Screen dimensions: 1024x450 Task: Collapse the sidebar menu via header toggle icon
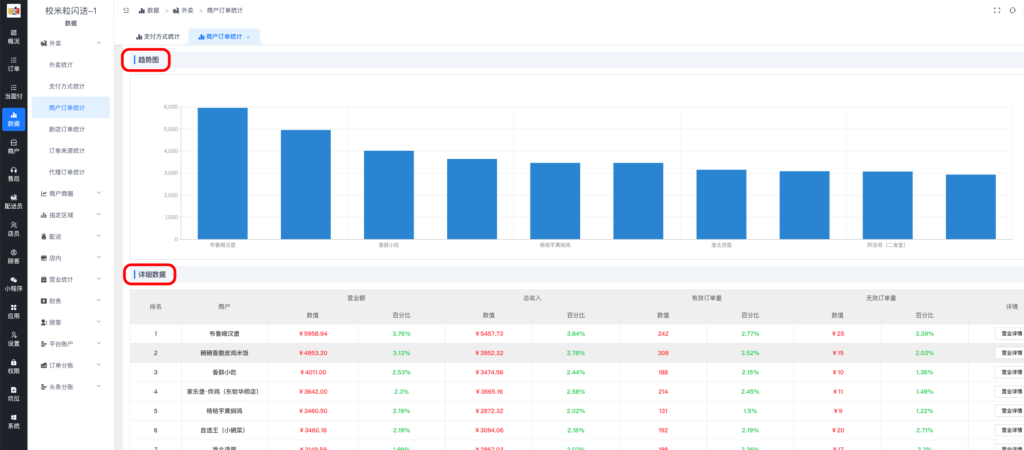pos(125,10)
